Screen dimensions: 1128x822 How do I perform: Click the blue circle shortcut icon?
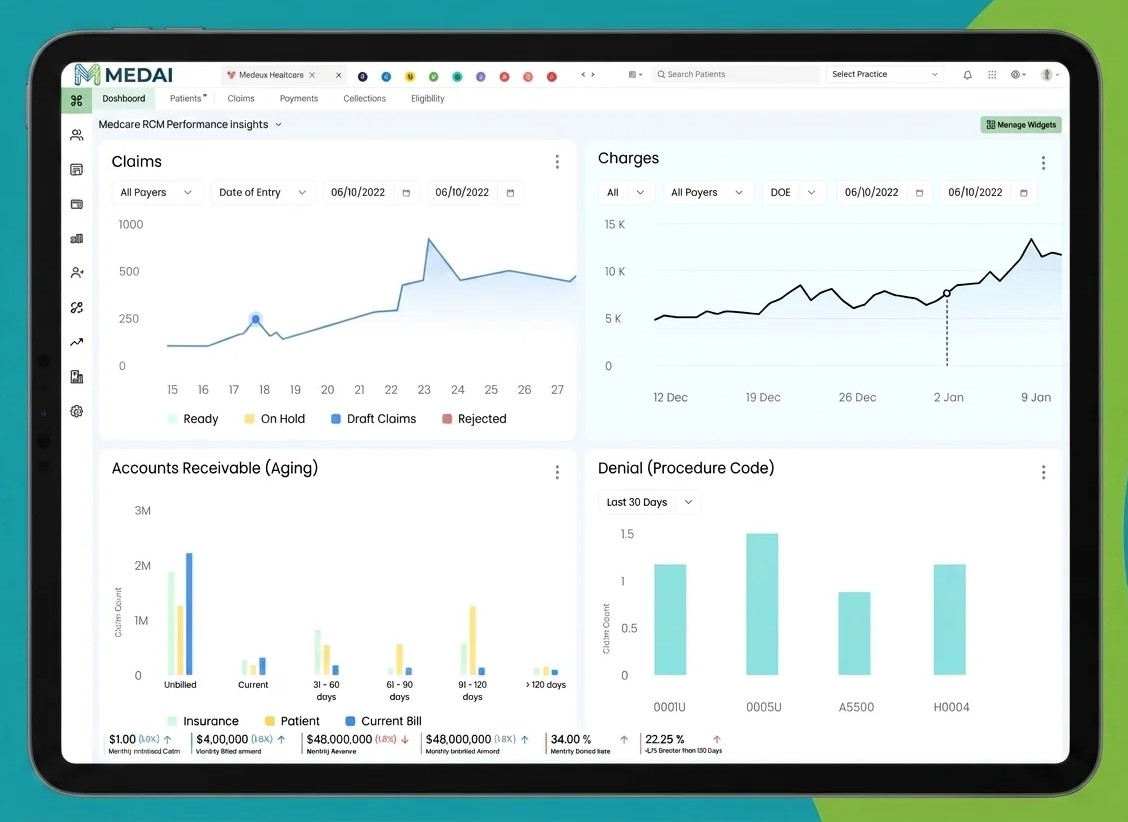(386, 76)
